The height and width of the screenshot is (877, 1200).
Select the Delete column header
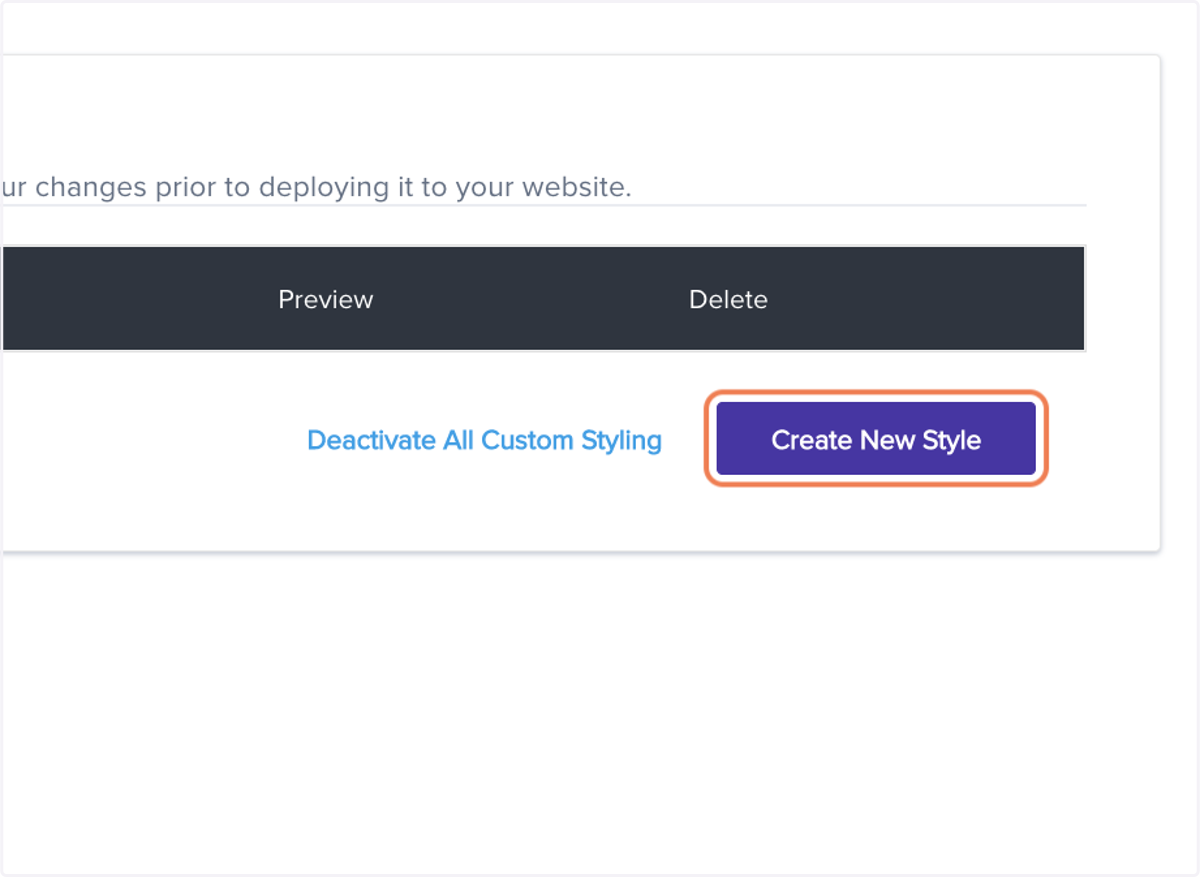pos(728,300)
